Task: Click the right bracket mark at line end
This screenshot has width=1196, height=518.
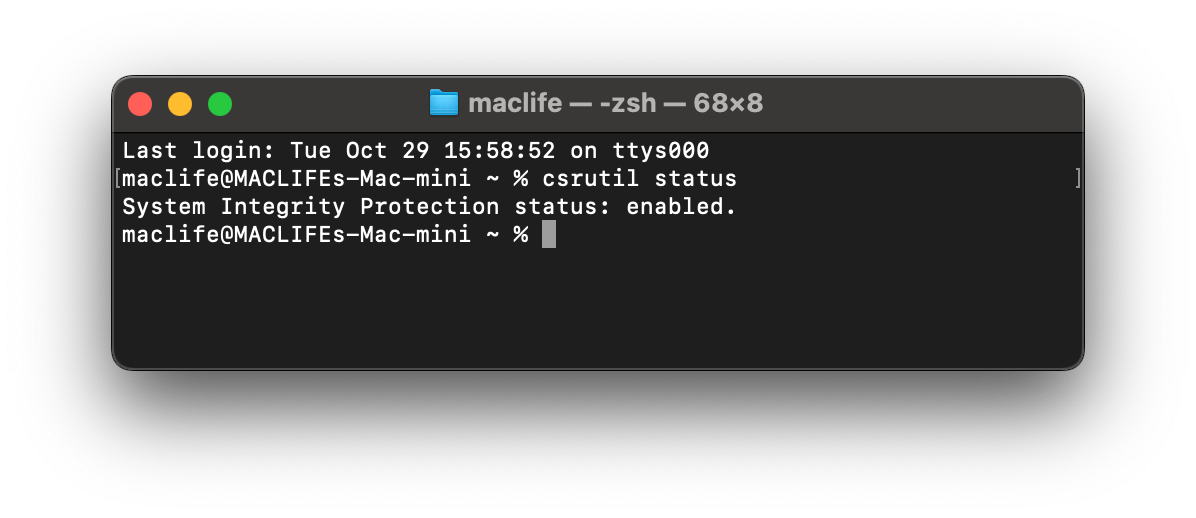Action: [1077, 179]
